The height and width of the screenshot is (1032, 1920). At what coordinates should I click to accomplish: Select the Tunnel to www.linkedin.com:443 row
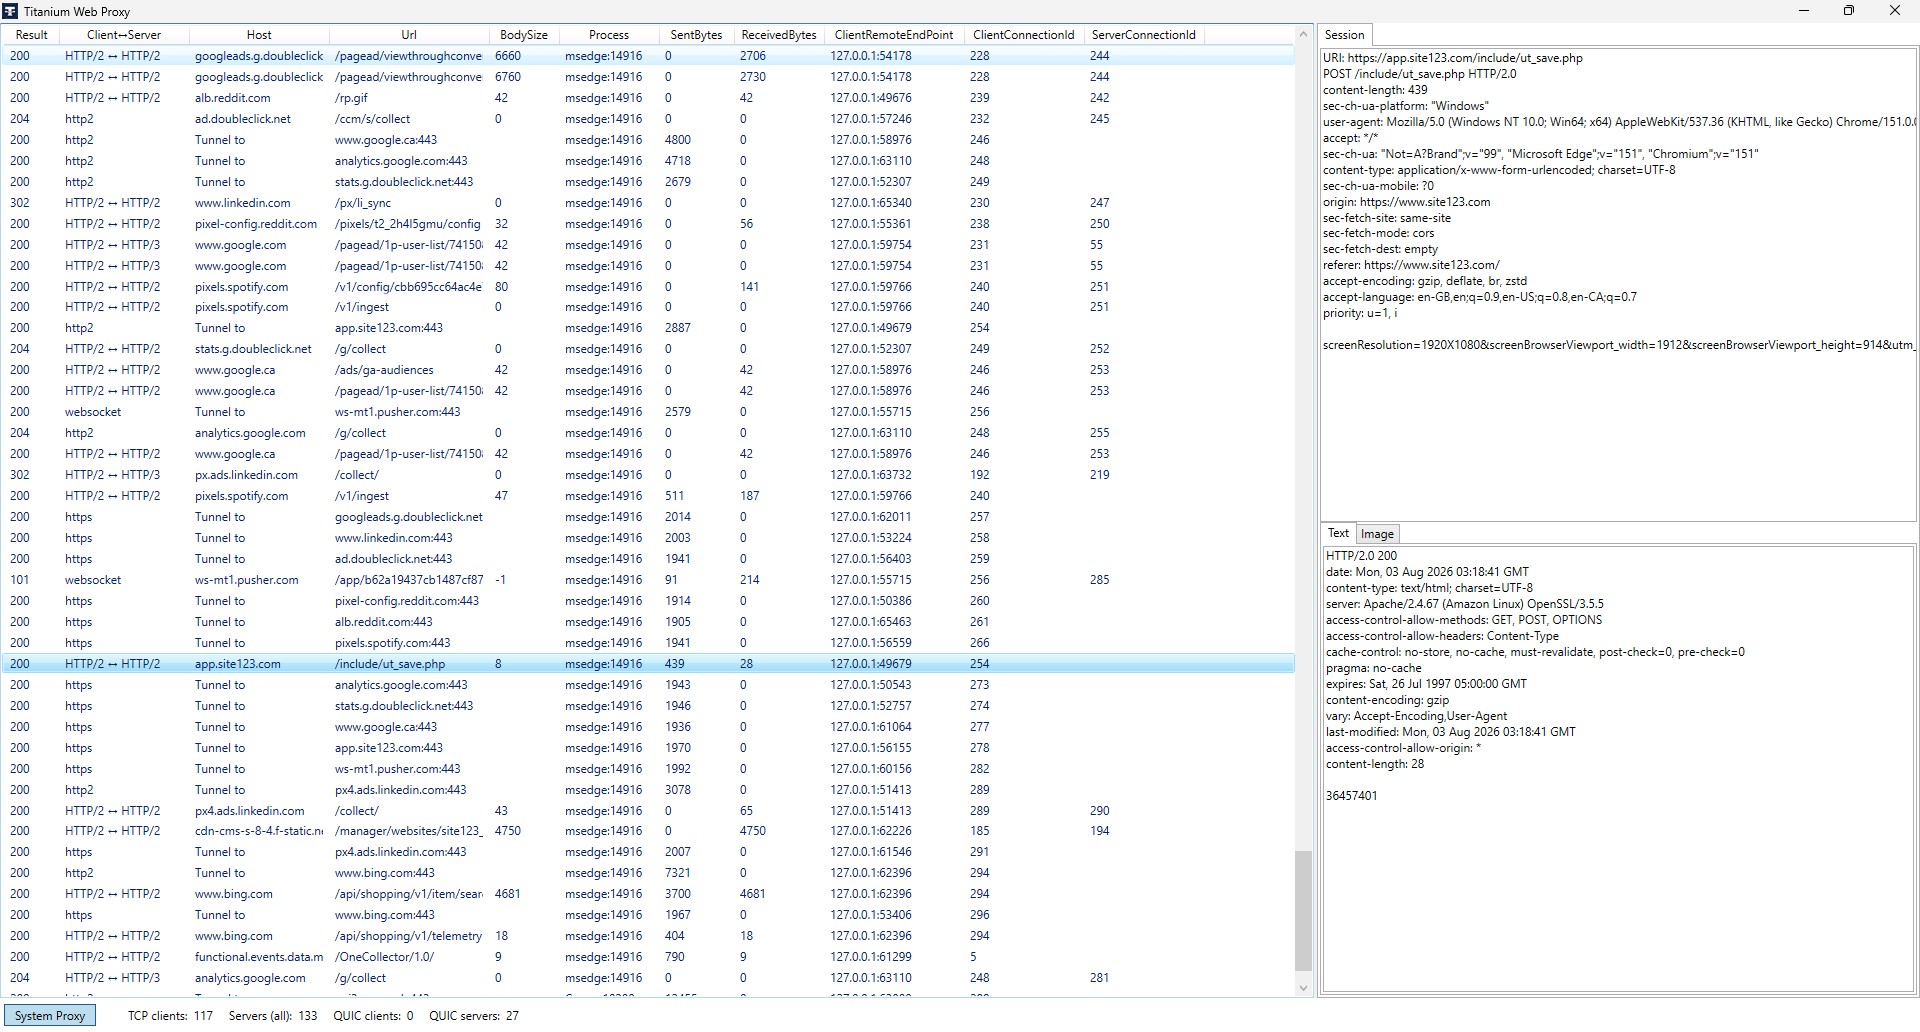648,538
